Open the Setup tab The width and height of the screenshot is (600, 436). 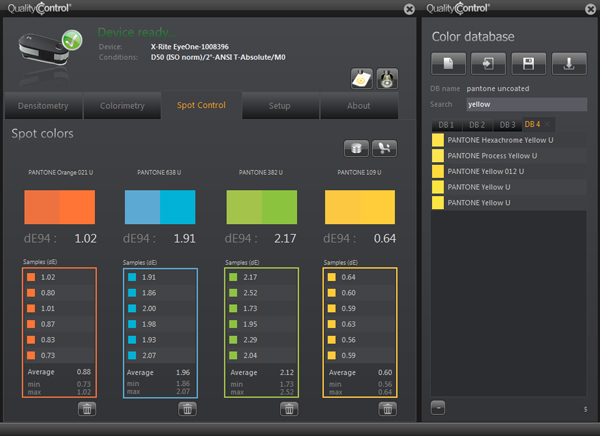pyautogui.click(x=280, y=106)
